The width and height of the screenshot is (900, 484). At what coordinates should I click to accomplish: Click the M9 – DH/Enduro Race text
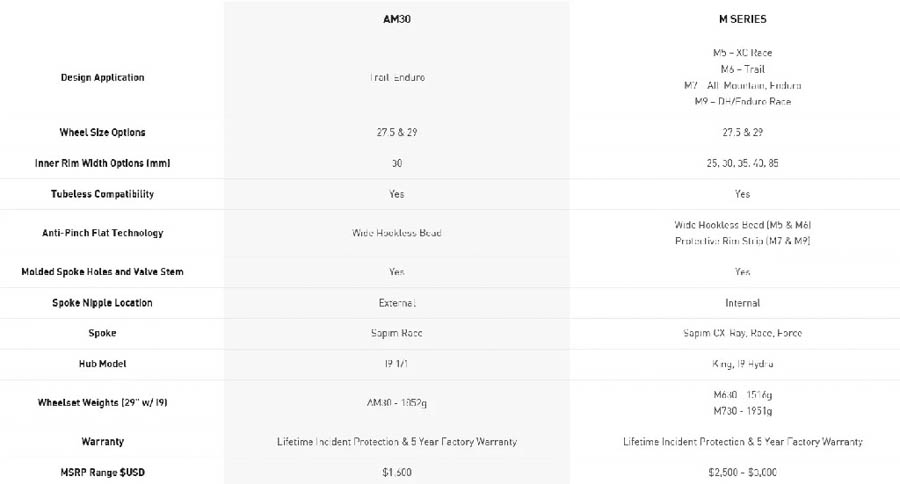tap(742, 102)
